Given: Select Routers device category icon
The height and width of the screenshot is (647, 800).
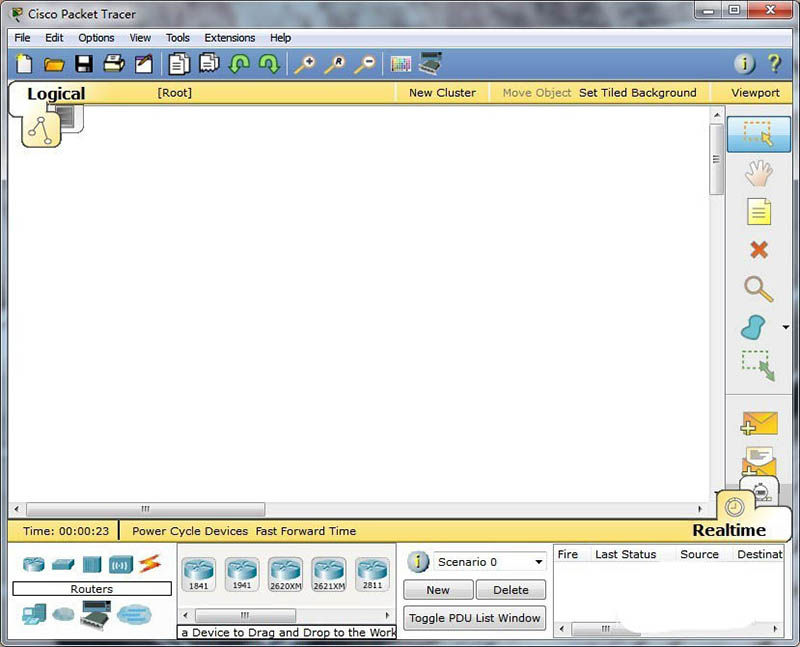Looking at the screenshot, I should point(34,564).
